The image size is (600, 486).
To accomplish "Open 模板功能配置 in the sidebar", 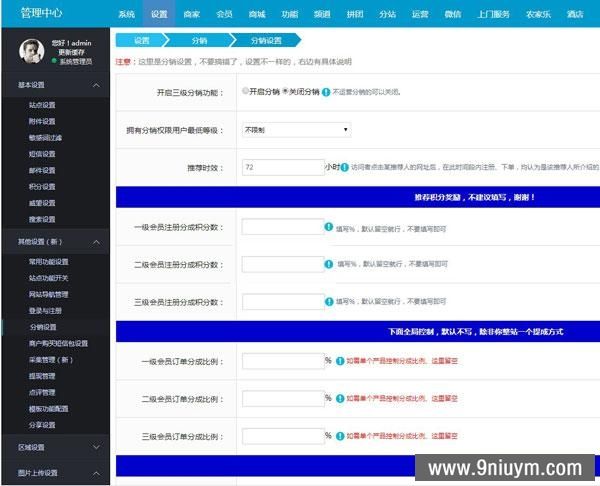I will 49,409.
